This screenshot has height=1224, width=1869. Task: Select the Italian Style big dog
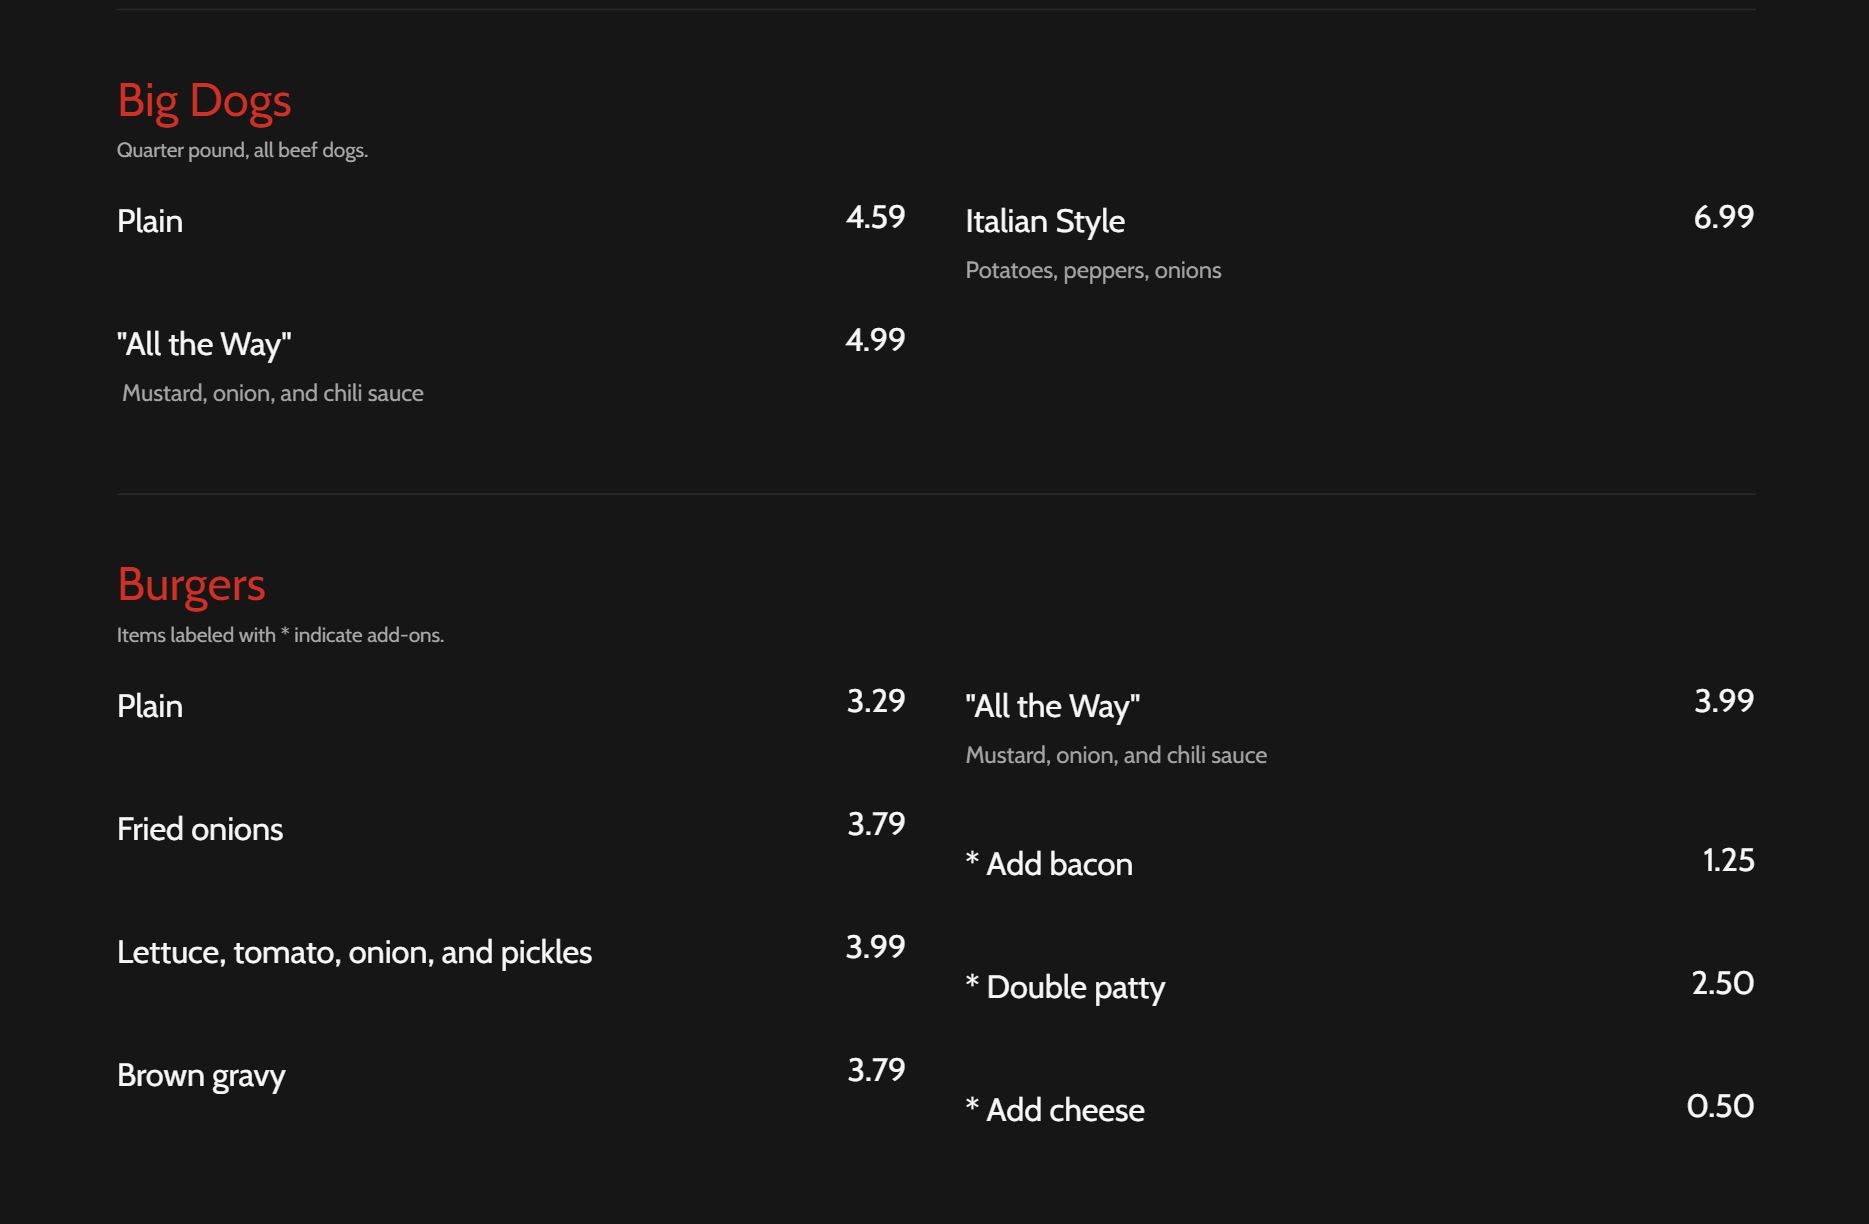1044,221
